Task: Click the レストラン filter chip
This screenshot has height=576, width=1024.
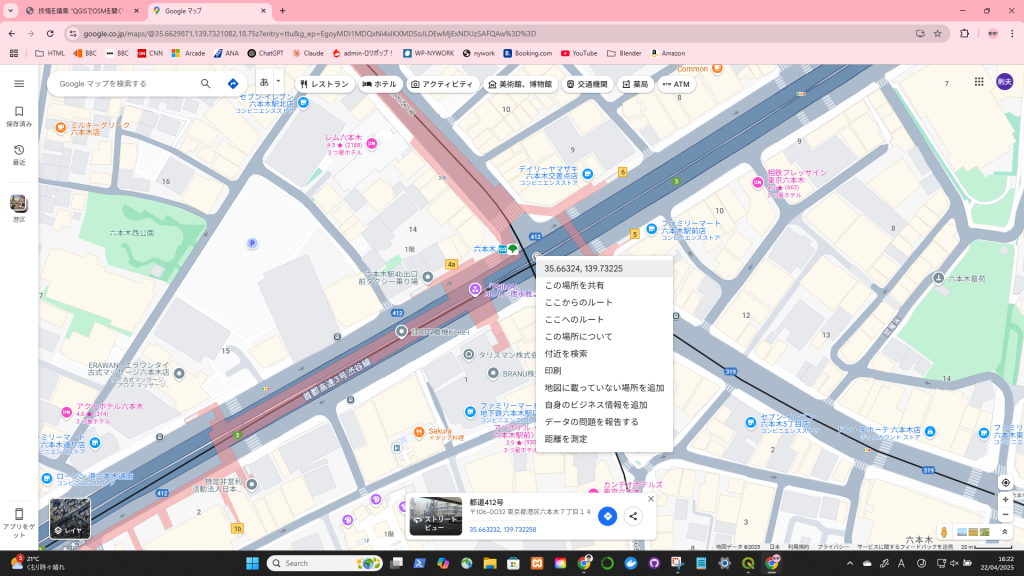Action: click(324, 84)
